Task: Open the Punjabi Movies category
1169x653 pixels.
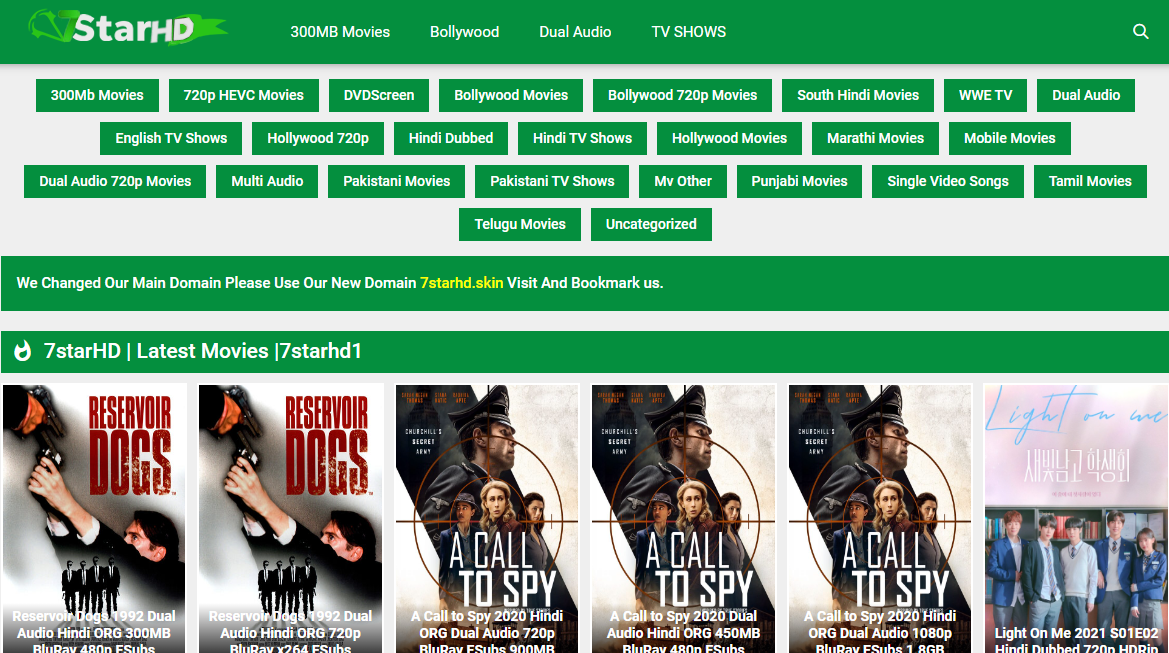Action: pos(799,181)
